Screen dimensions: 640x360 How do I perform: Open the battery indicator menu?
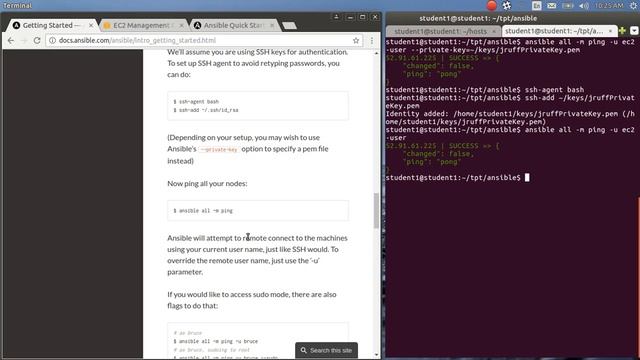pos(568,6)
